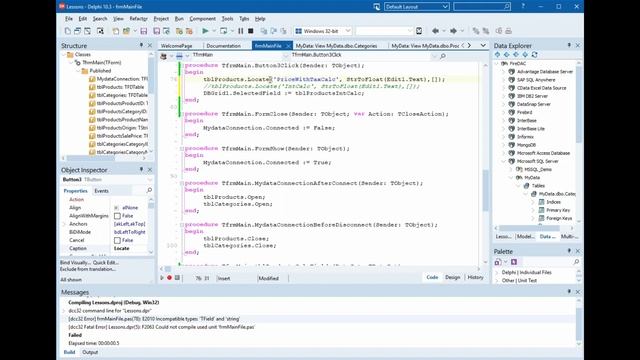
Task: Pin the Object Inspector panel
Action: (x=142, y=169)
